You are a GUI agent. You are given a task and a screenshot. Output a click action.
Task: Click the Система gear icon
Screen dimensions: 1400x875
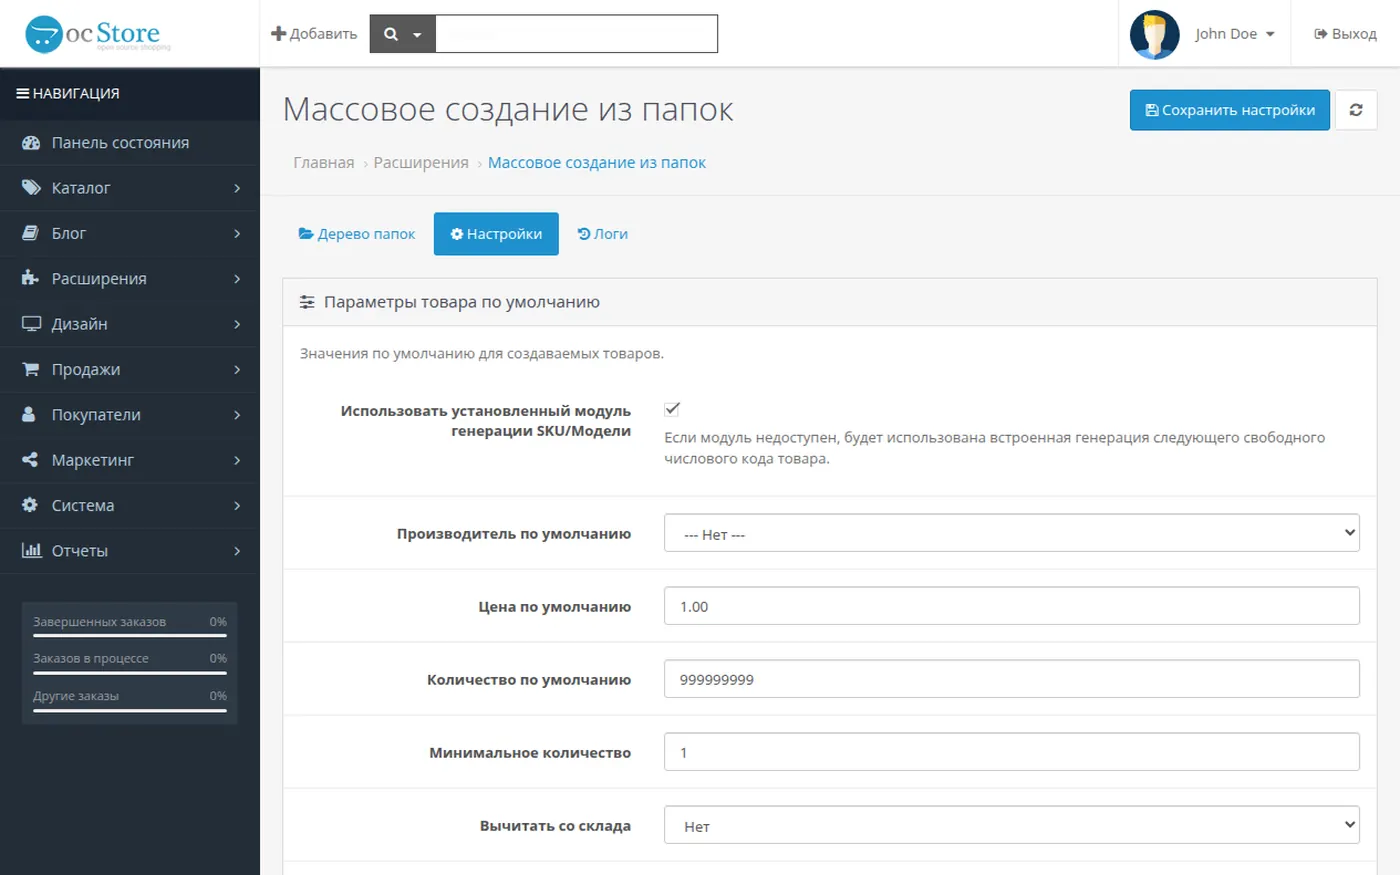(x=30, y=505)
